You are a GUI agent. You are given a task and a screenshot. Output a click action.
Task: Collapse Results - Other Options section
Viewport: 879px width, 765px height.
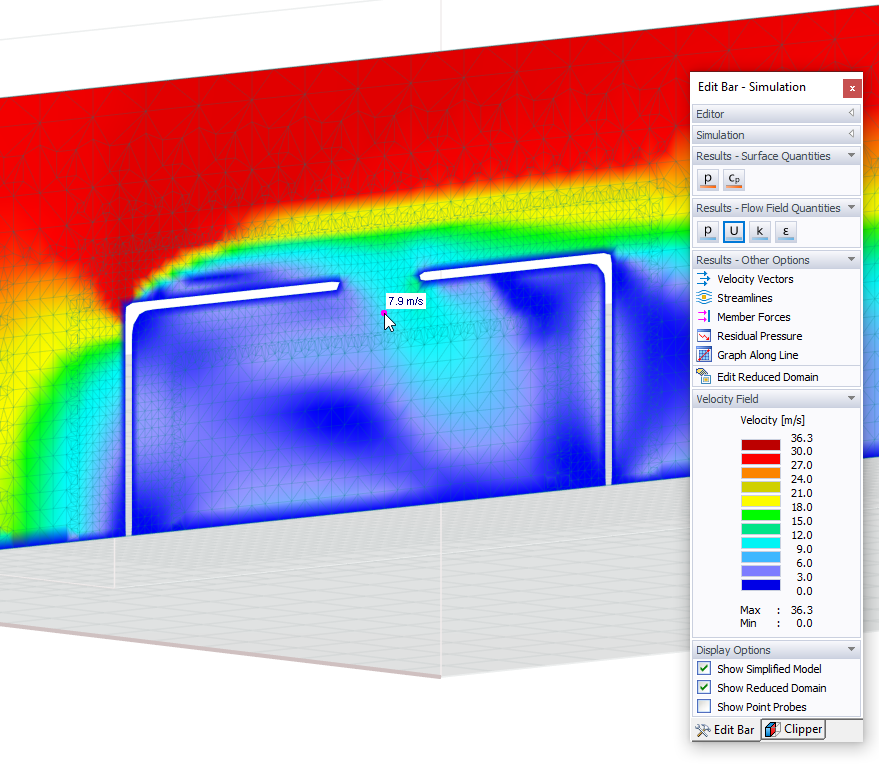click(851, 259)
